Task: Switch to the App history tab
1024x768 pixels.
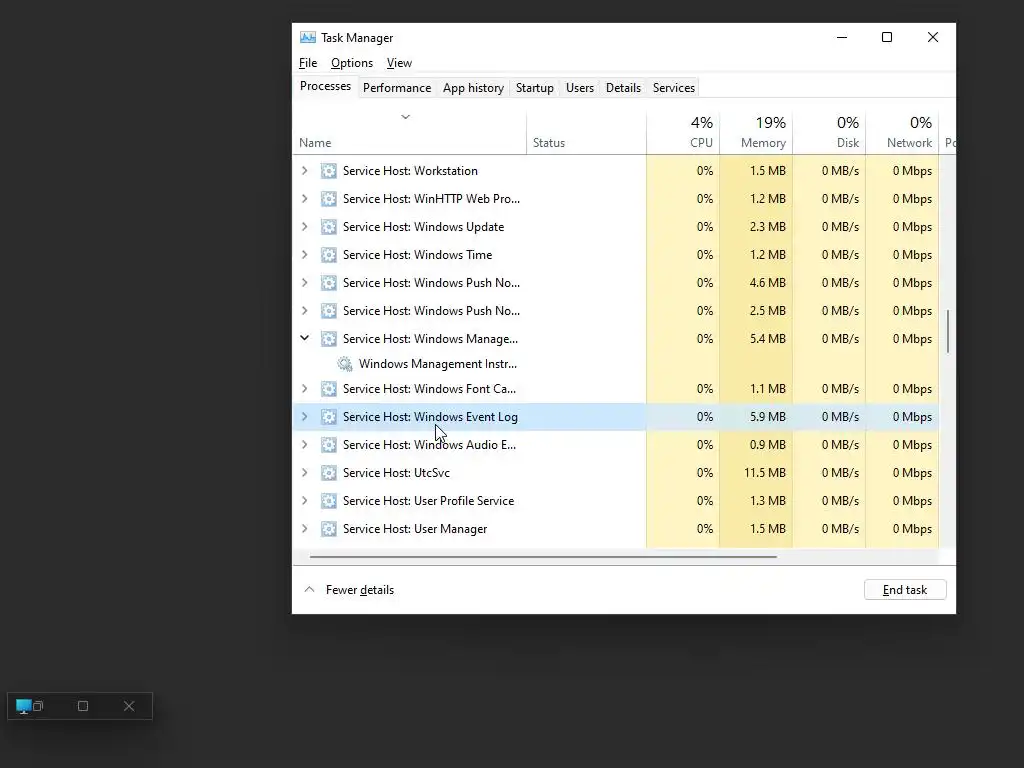Action: [x=473, y=88]
